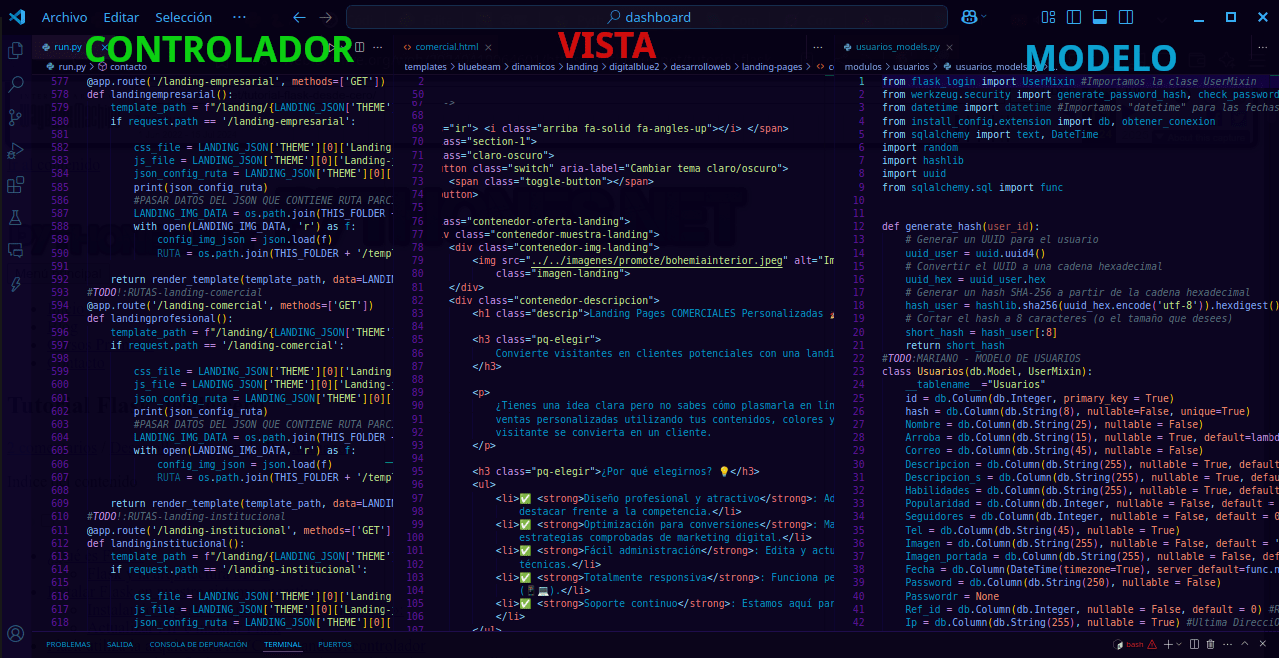Open a new terminal with the plus icon
The height and width of the screenshot is (658, 1279).
[x=1169, y=644]
